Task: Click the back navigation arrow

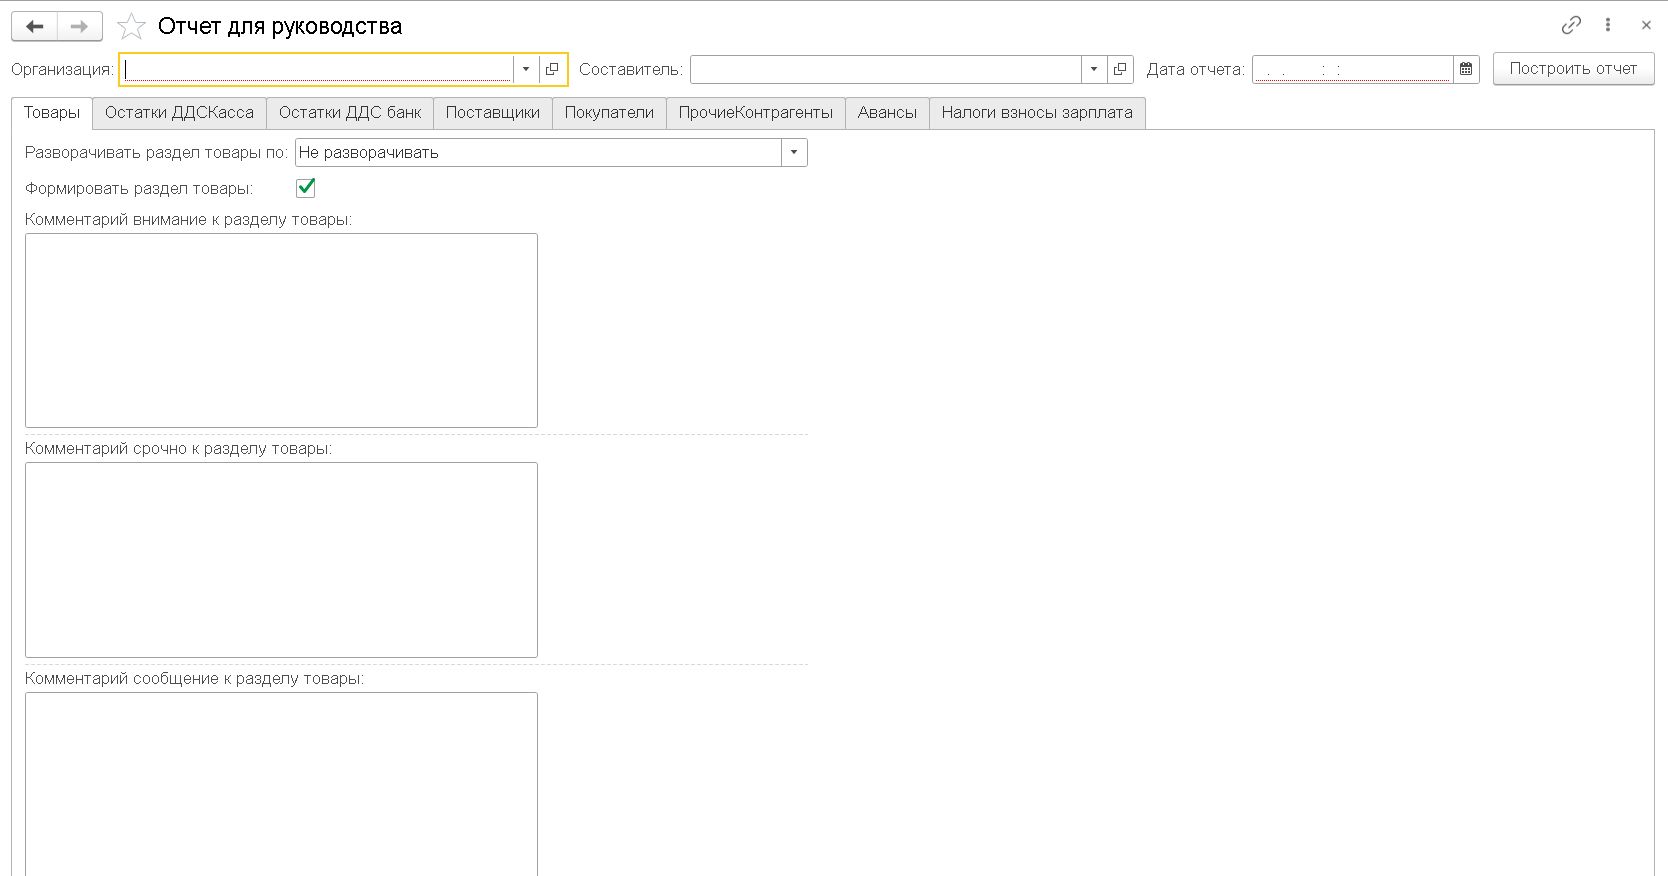Action: [x=34, y=27]
